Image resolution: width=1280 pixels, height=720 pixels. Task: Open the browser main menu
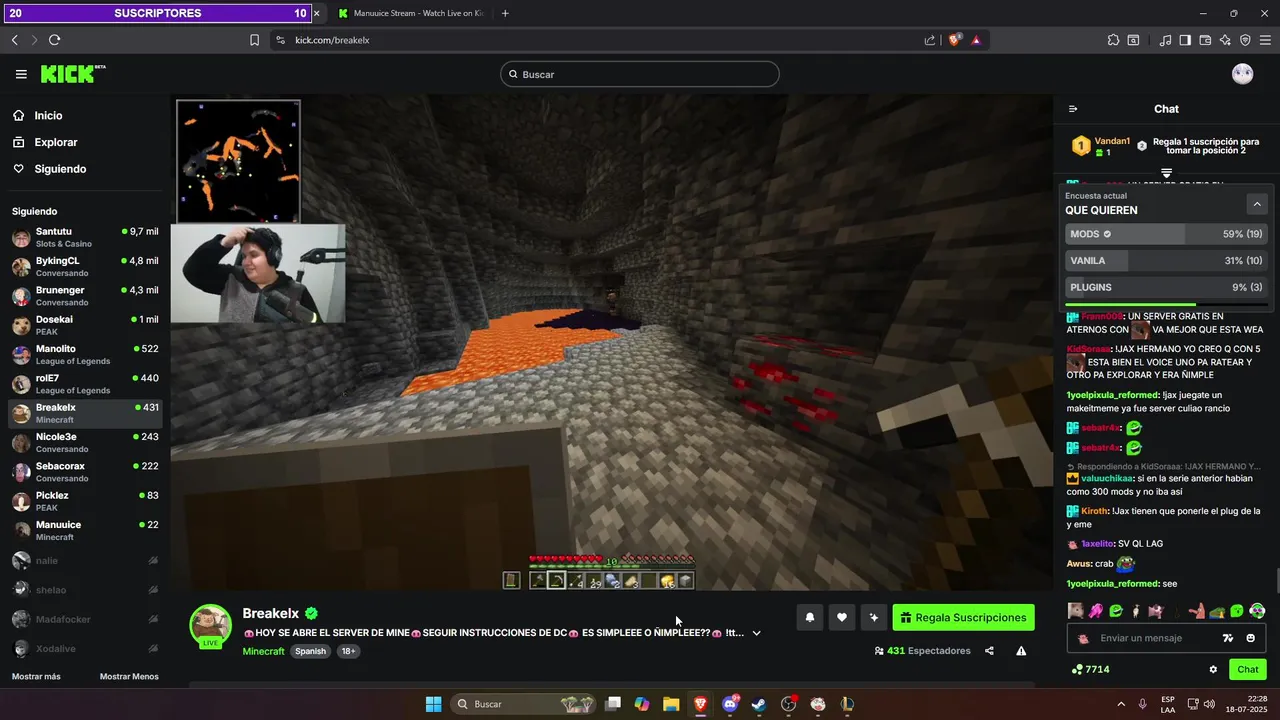1265,40
